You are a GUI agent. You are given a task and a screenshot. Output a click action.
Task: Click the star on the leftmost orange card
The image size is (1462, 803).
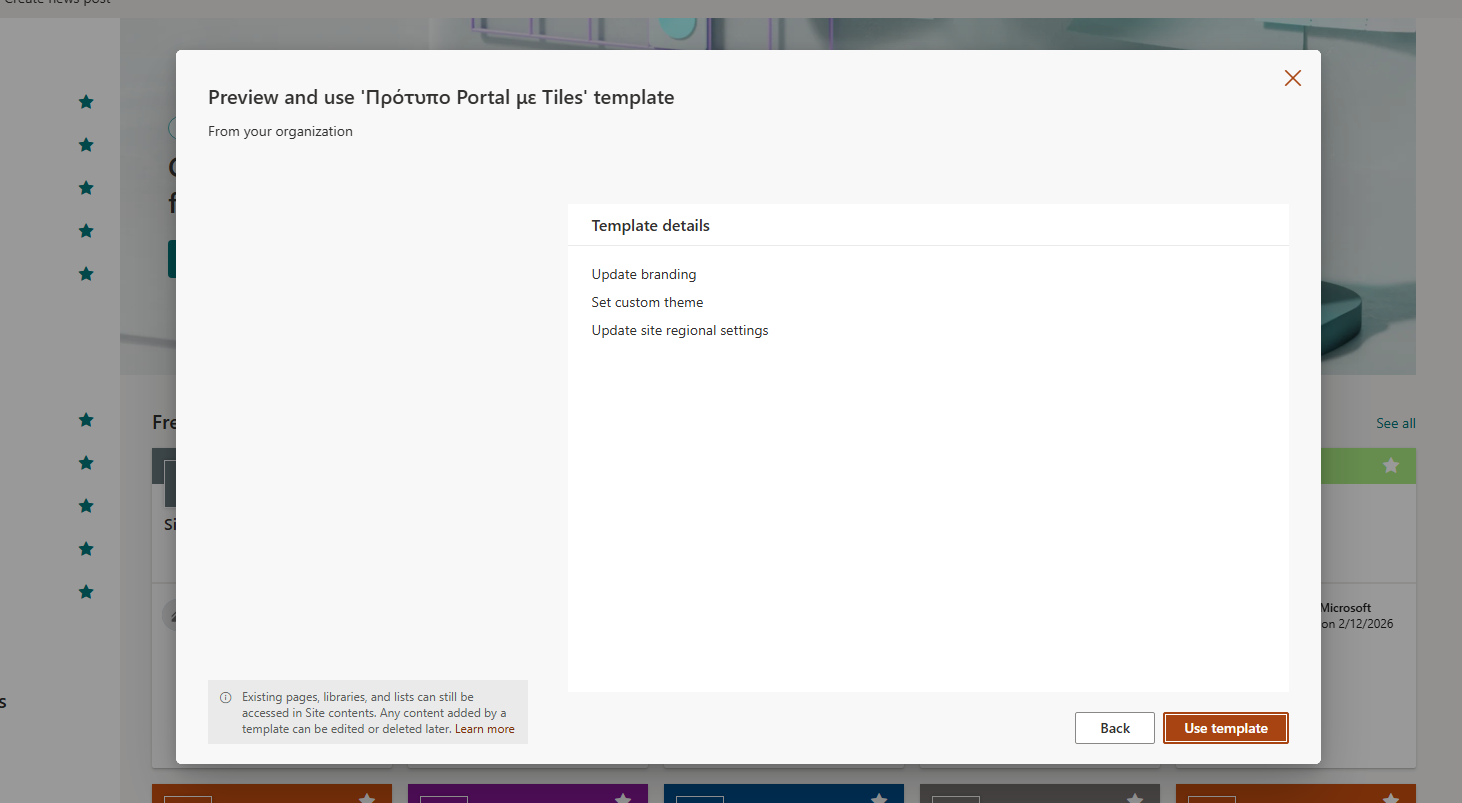pos(367,798)
